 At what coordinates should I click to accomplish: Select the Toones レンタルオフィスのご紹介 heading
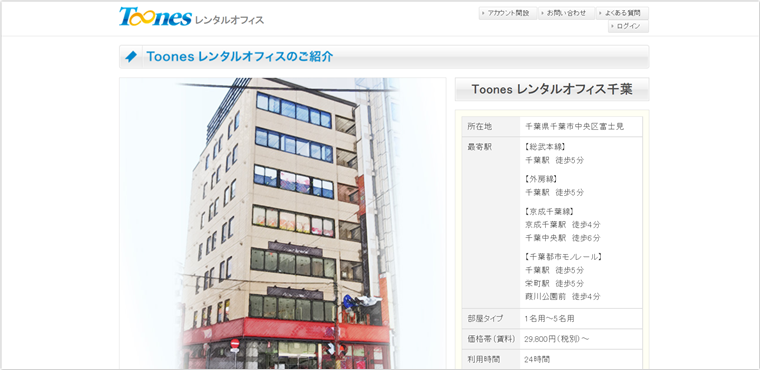click(240, 57)
